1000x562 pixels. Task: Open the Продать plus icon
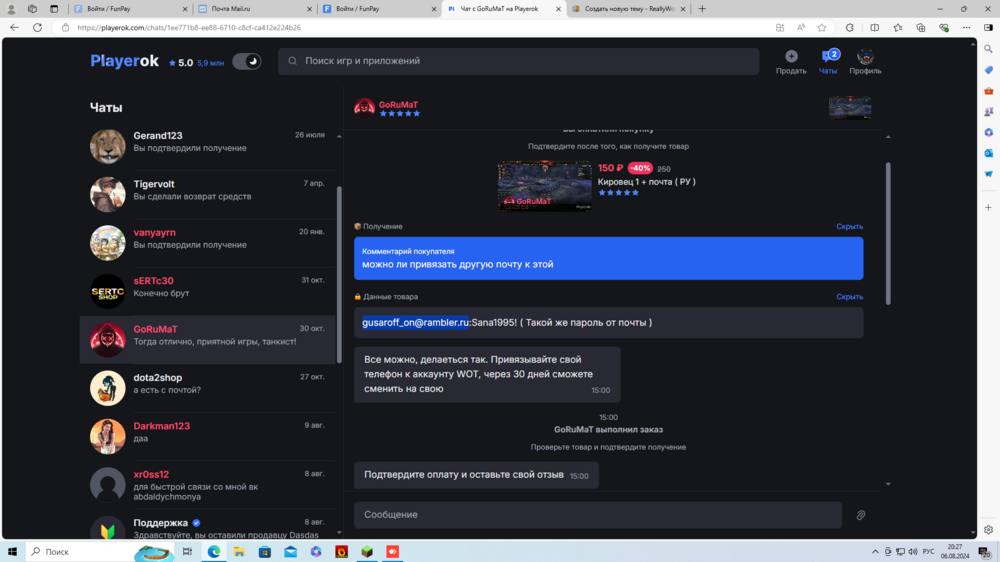click(791, 56)
